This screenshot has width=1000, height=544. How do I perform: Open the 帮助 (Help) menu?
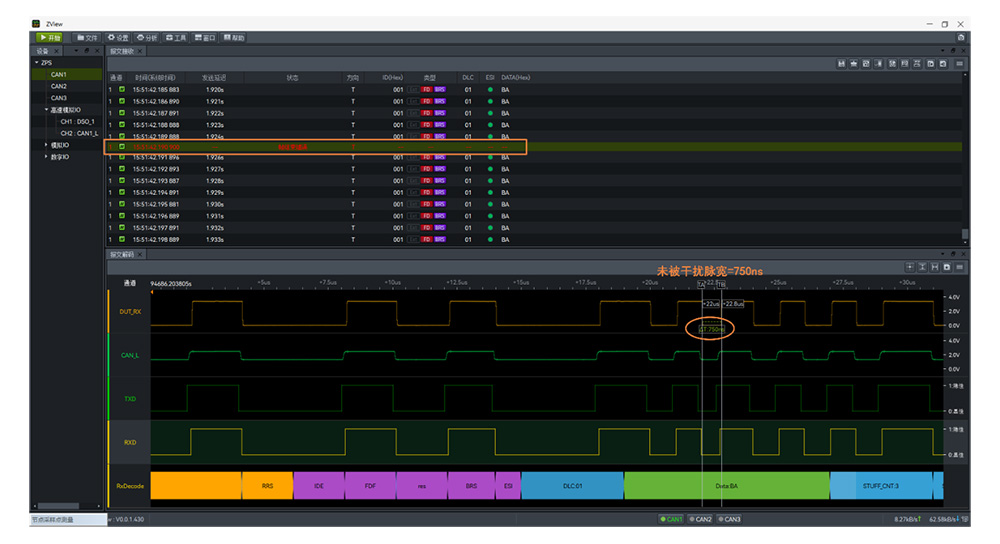click(234, 38)
